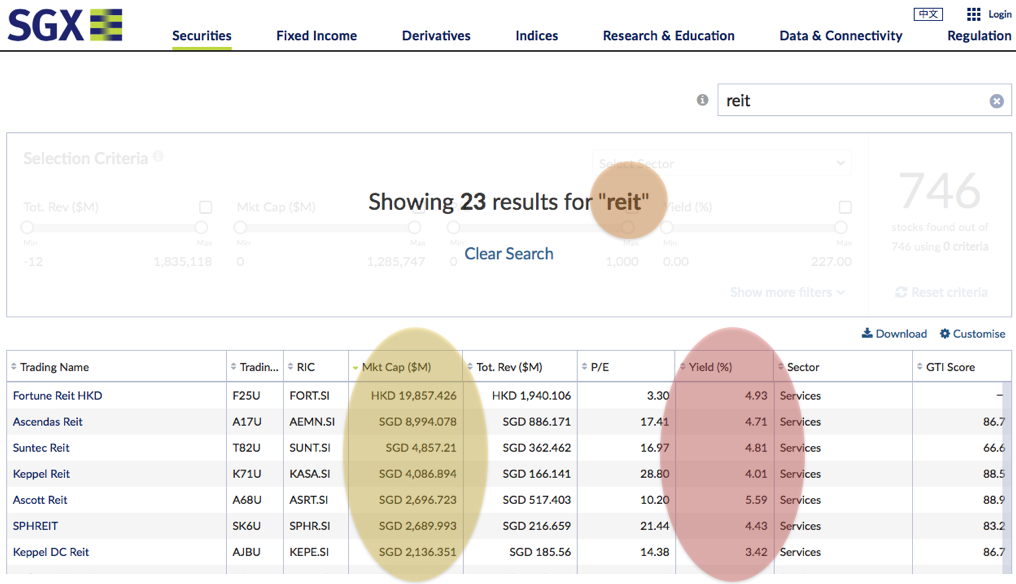Screen dimensions: 1016x584
Task: Open Ascott Reit stock page
Action: 40,500
